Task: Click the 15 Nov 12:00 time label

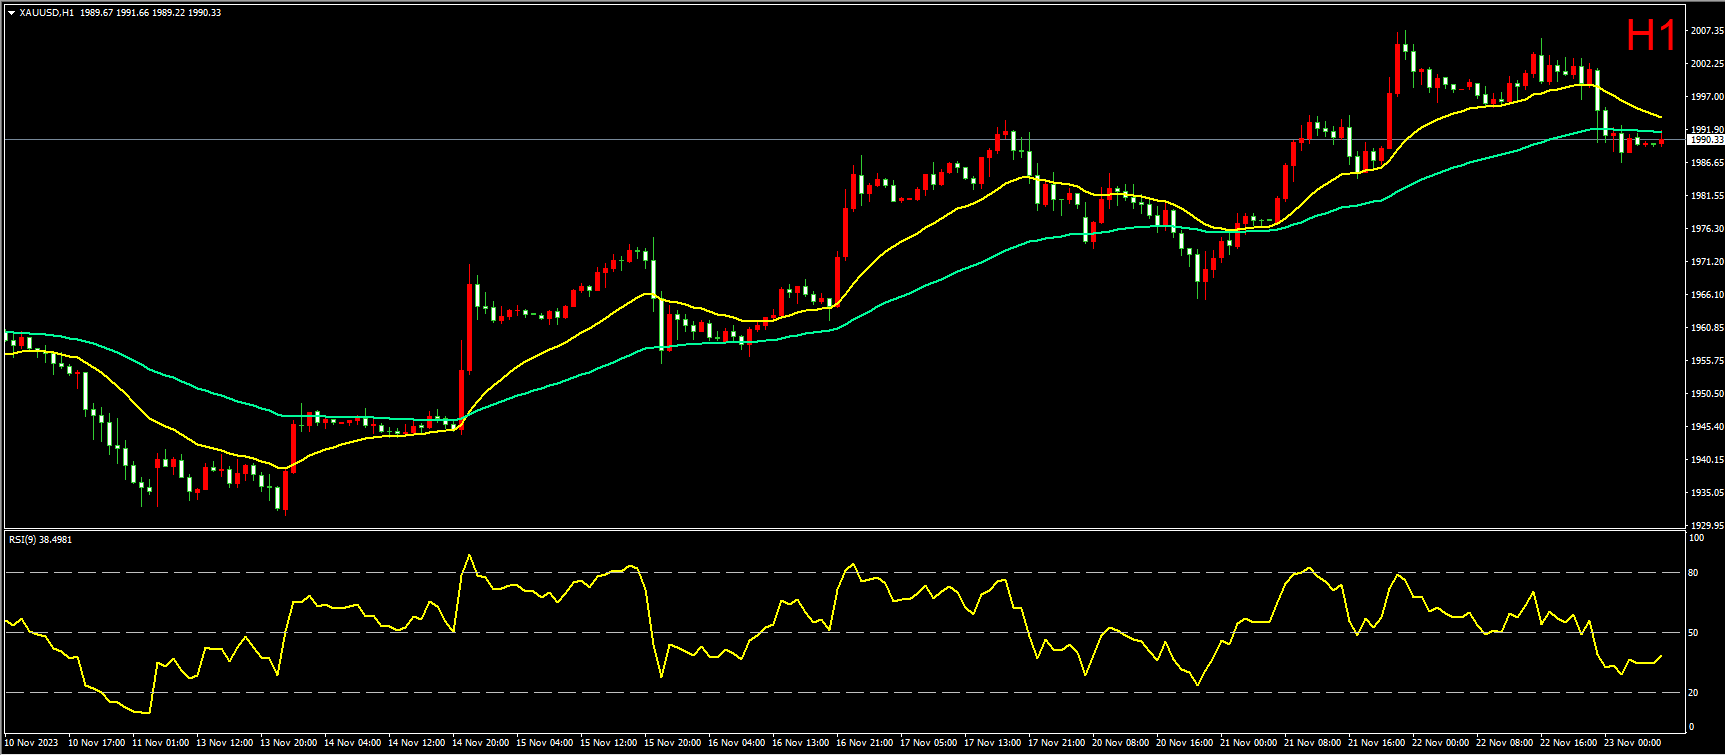Action: 608,743
